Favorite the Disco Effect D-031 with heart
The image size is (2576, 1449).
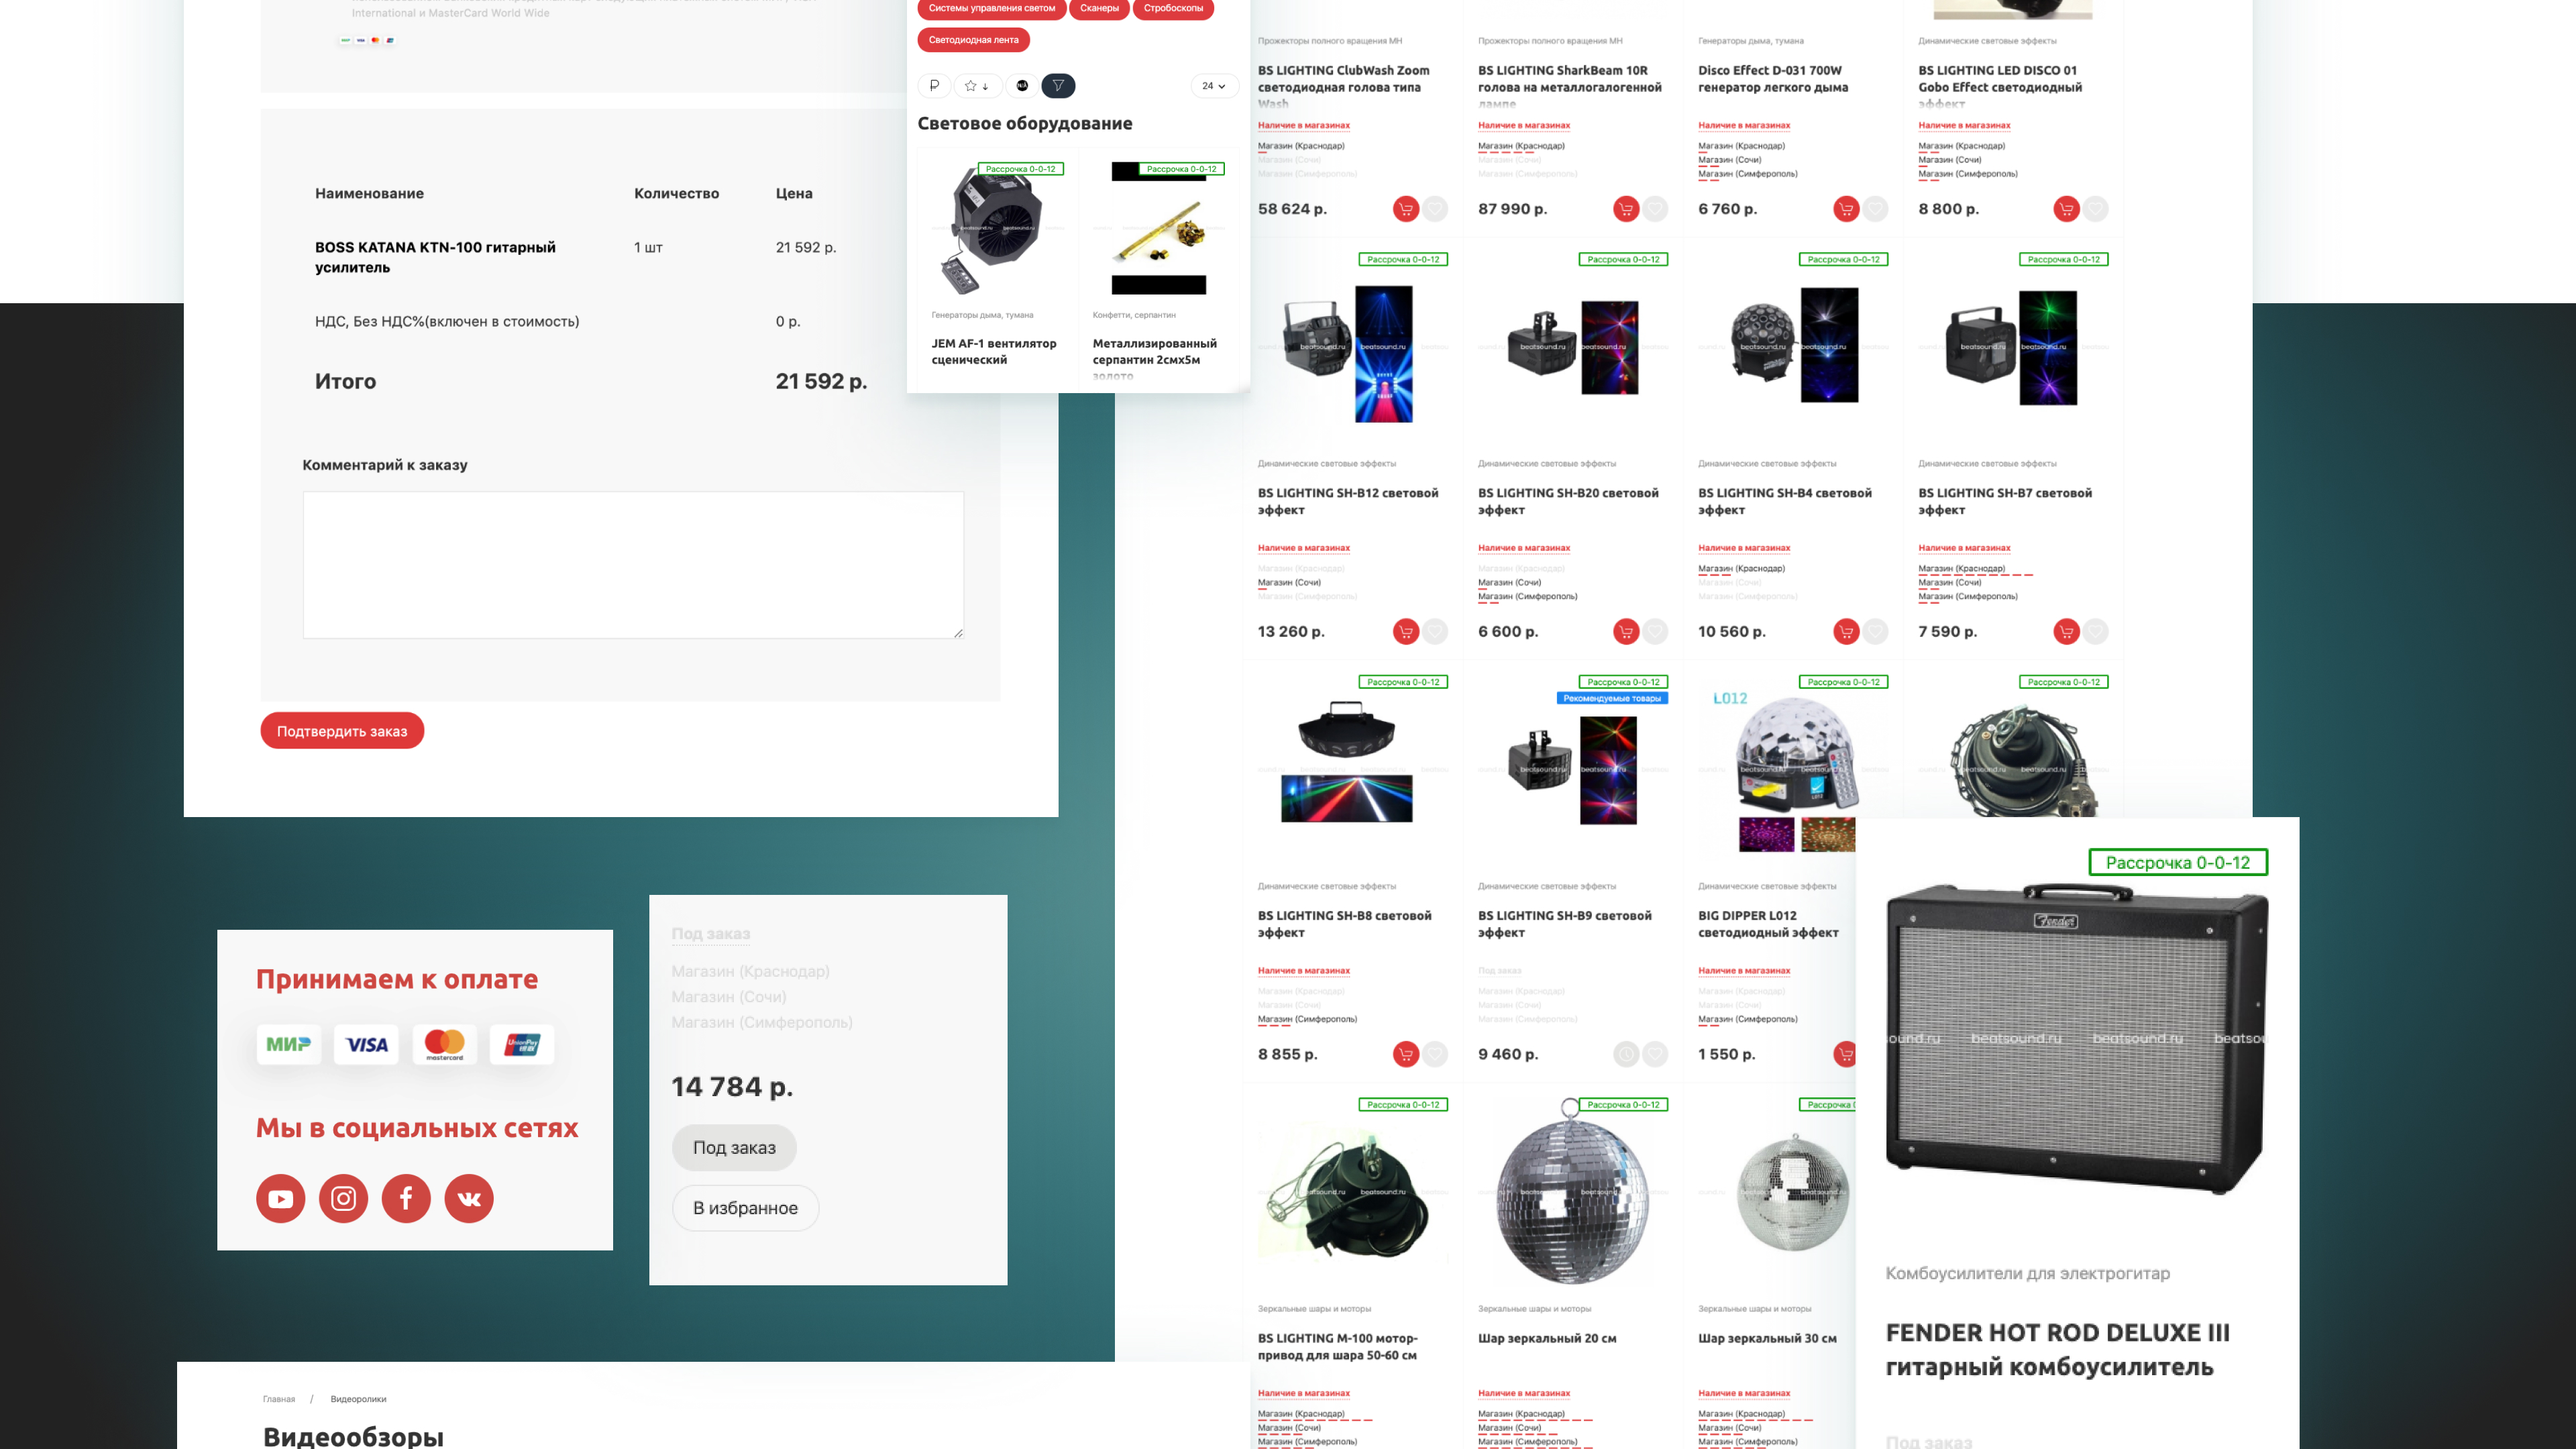(1876, 209)
